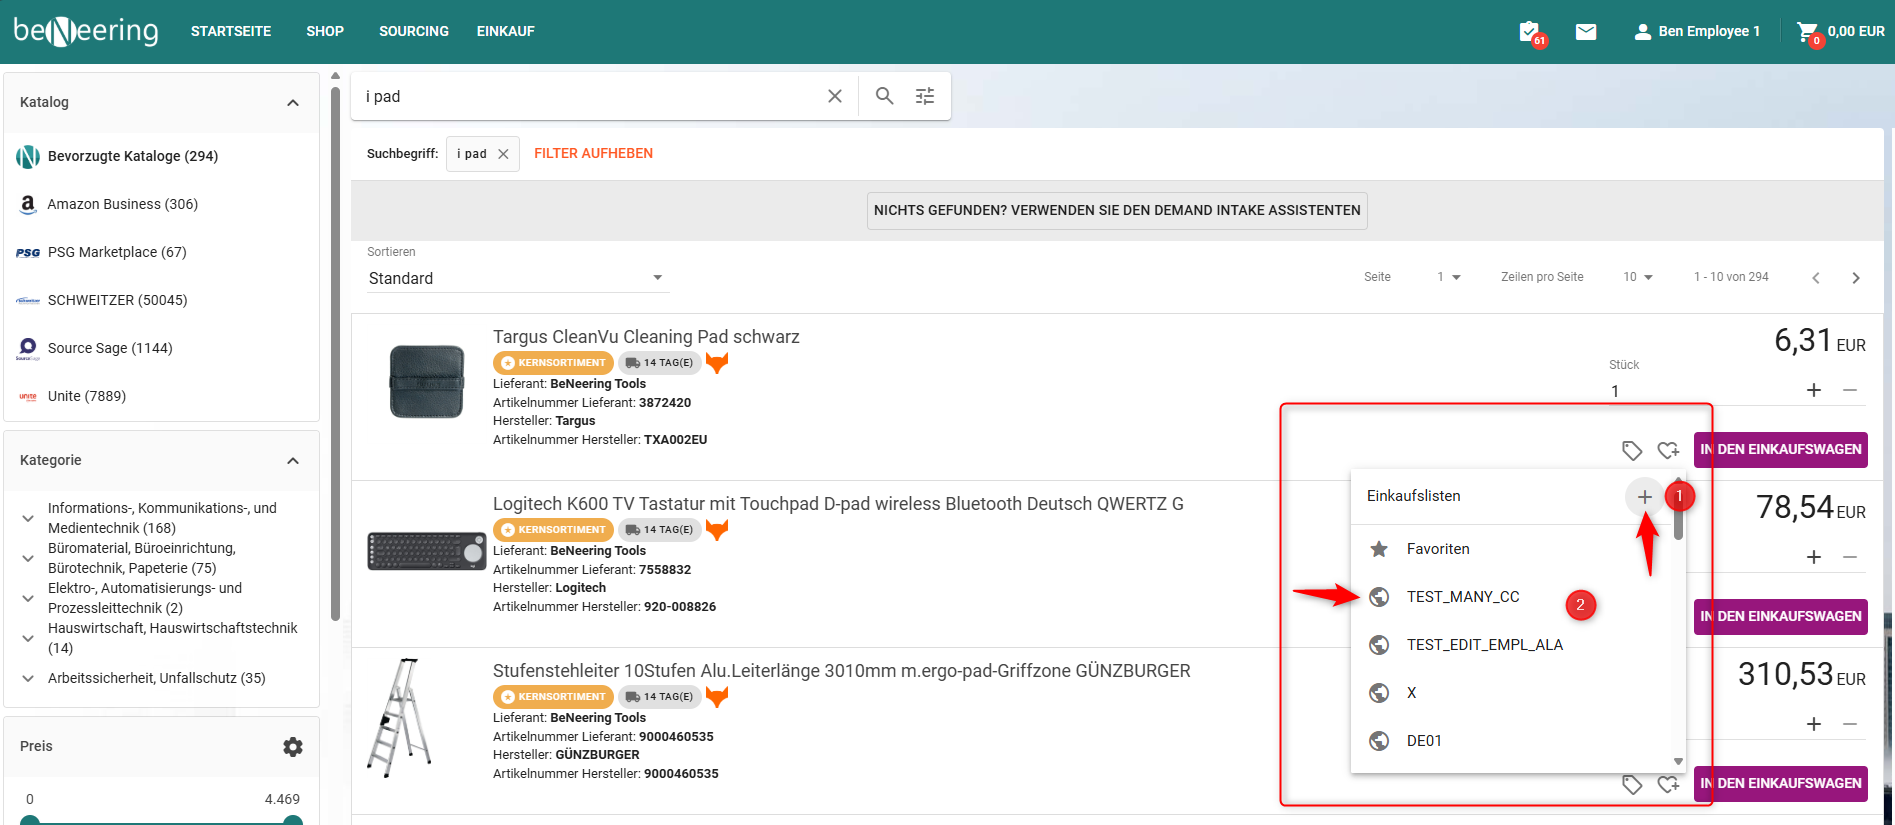1895x825 pixels.
Task: Clear the search field with X icon
Action: (835, 96)
